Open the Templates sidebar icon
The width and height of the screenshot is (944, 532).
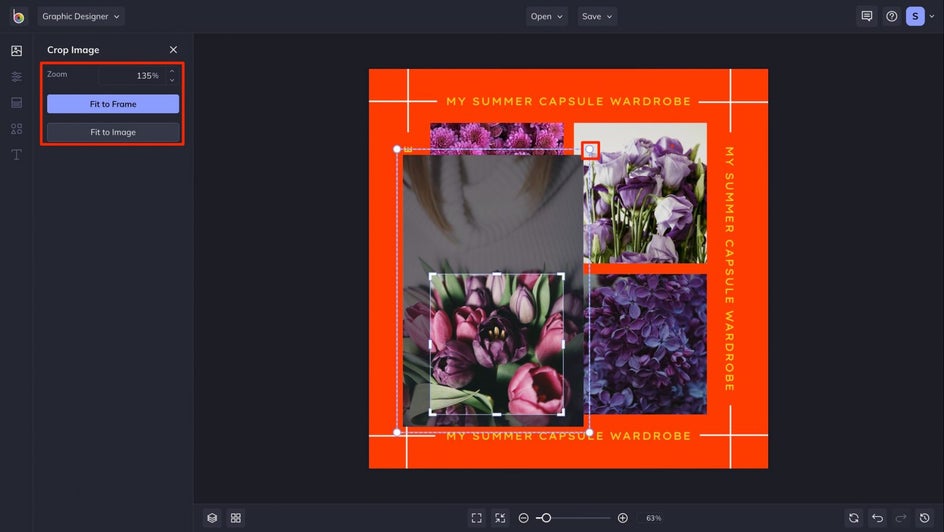(16, 102)
